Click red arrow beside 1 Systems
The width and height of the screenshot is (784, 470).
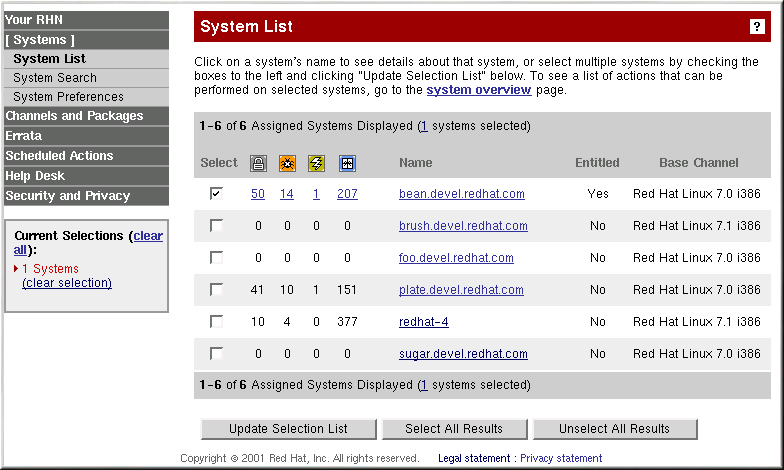(16, 269)
